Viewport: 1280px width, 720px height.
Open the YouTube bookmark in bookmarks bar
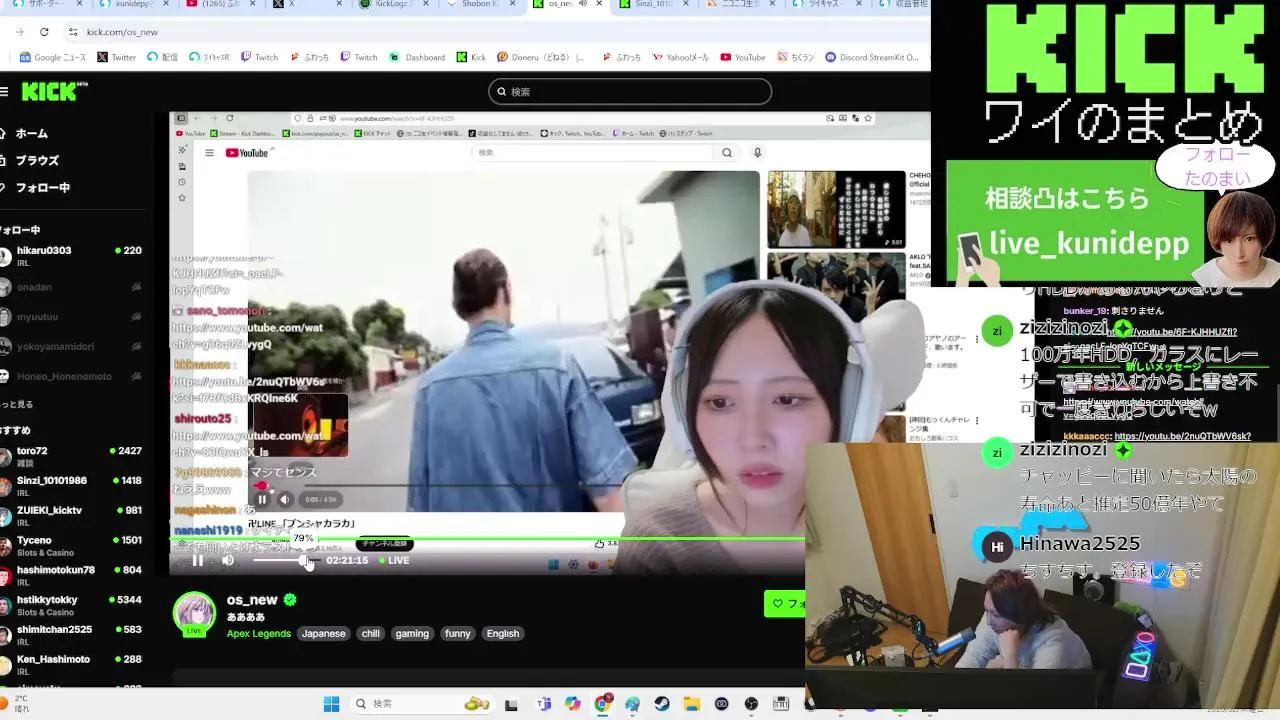pyautogui.click(x=743, y=57)
